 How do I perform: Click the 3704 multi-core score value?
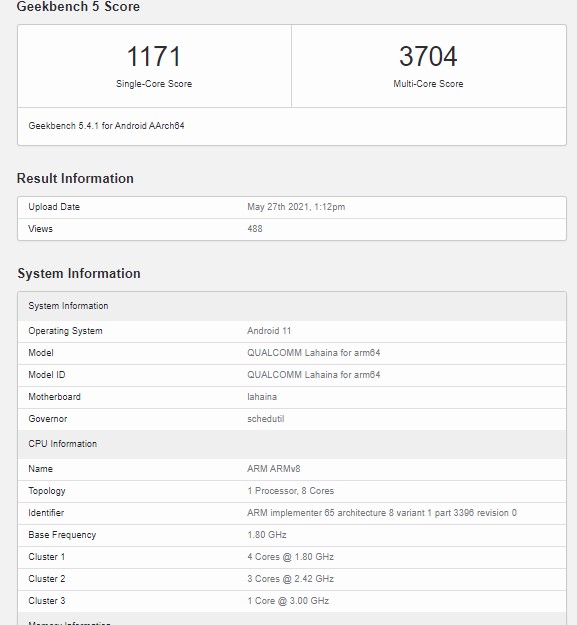428,56
